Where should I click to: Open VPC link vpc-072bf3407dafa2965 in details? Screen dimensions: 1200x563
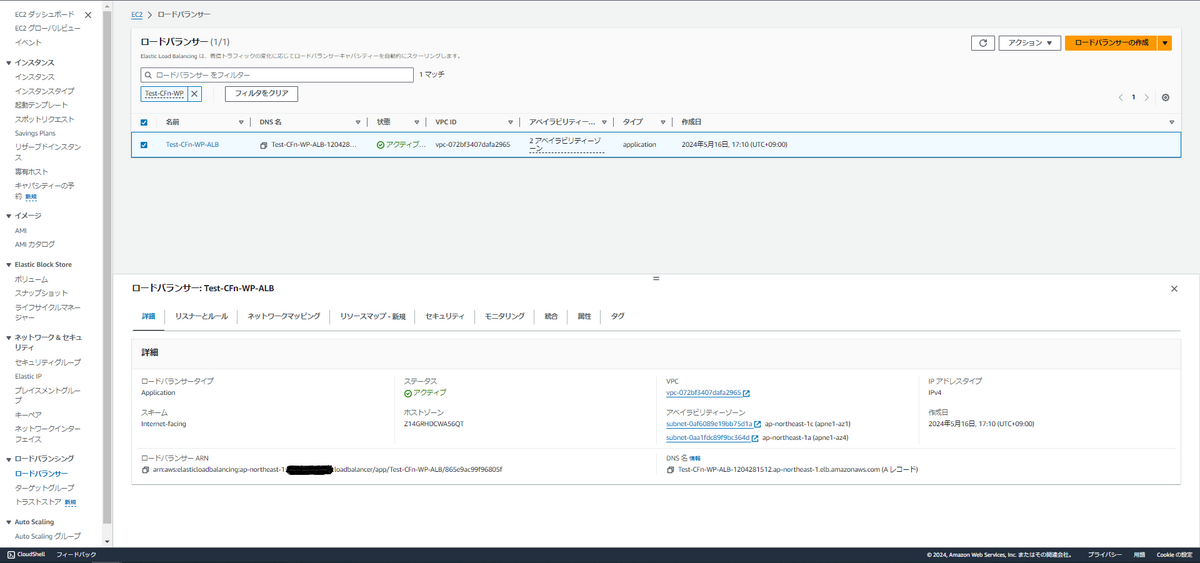[703, 393]
